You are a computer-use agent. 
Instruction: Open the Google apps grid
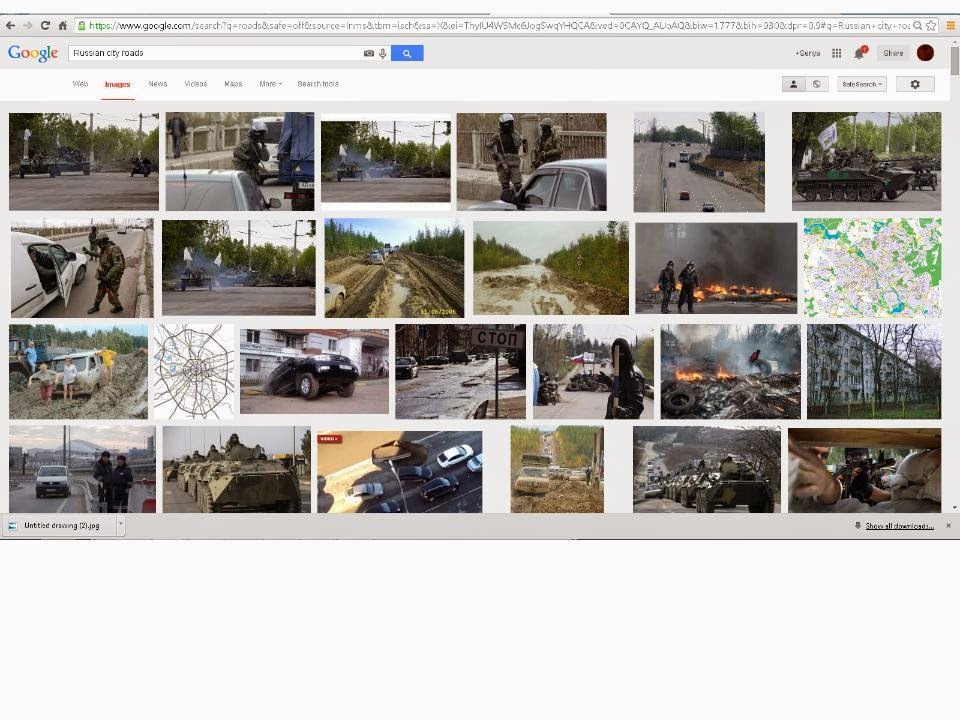pos(836,53)
